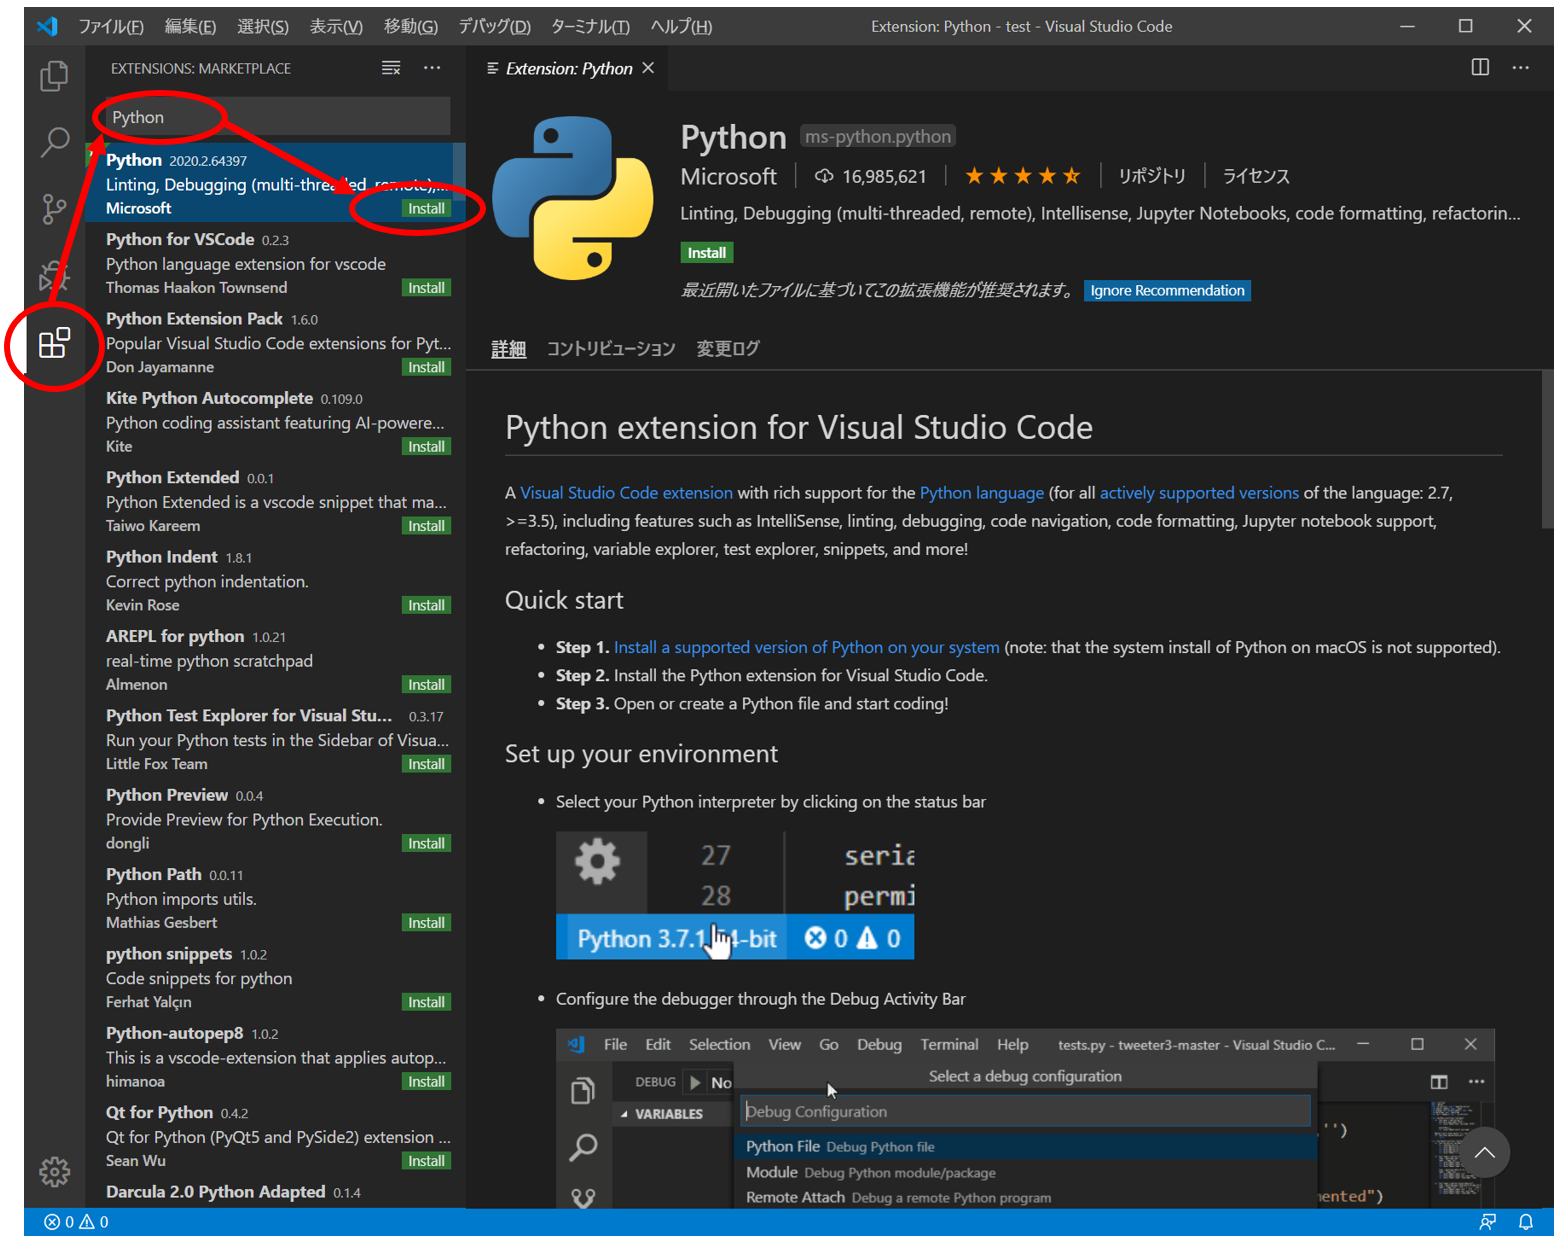Select the Extension: Python editor tab
Screen dimensions: 1562x1238
[569, 68]
